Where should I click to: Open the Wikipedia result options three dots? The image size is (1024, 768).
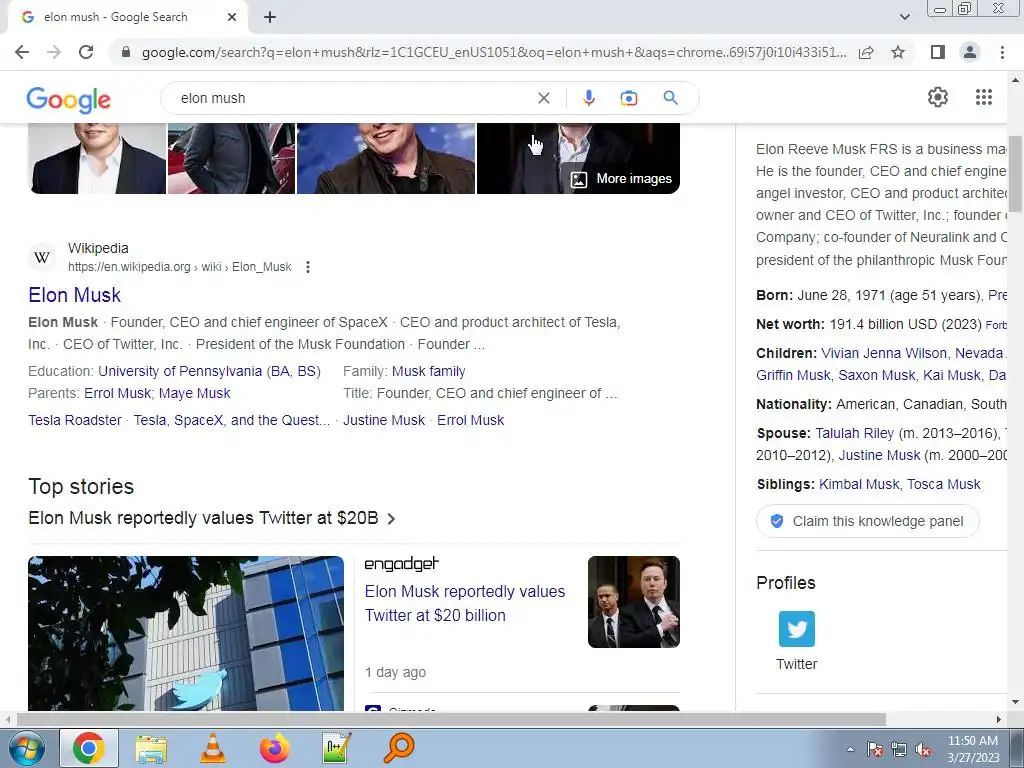pyautogui.click(x=308, y=267)
